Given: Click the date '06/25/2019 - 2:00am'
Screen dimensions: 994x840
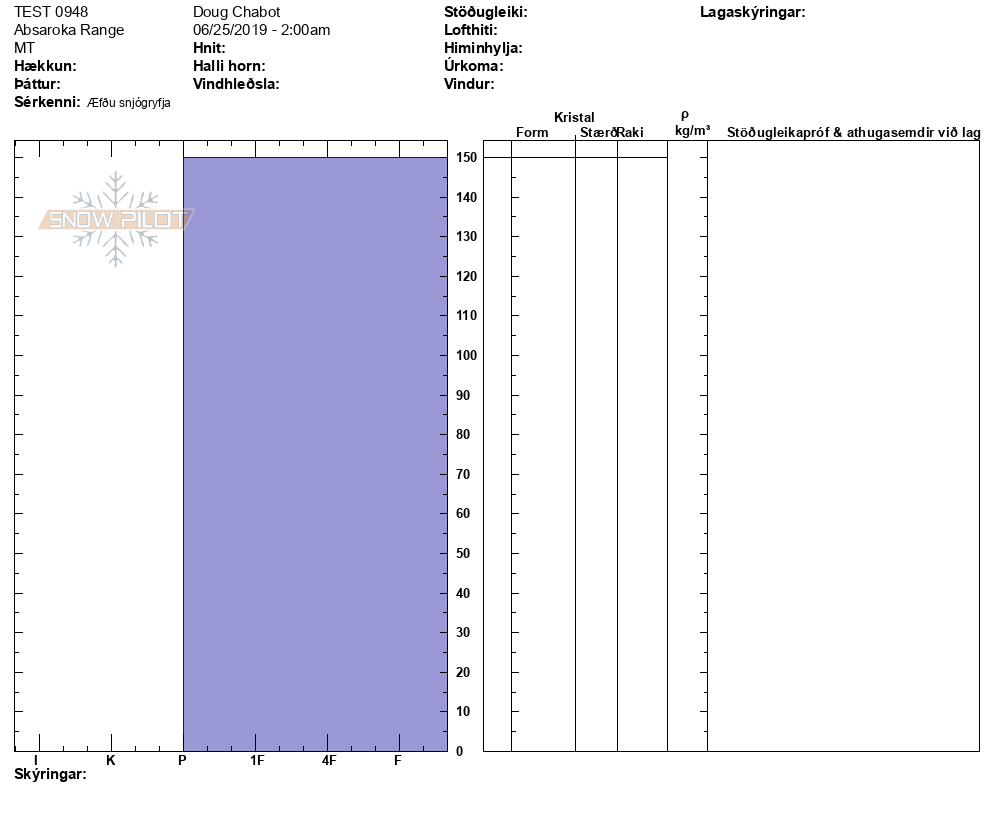Looking at the screenshot, I should point(261,30).
